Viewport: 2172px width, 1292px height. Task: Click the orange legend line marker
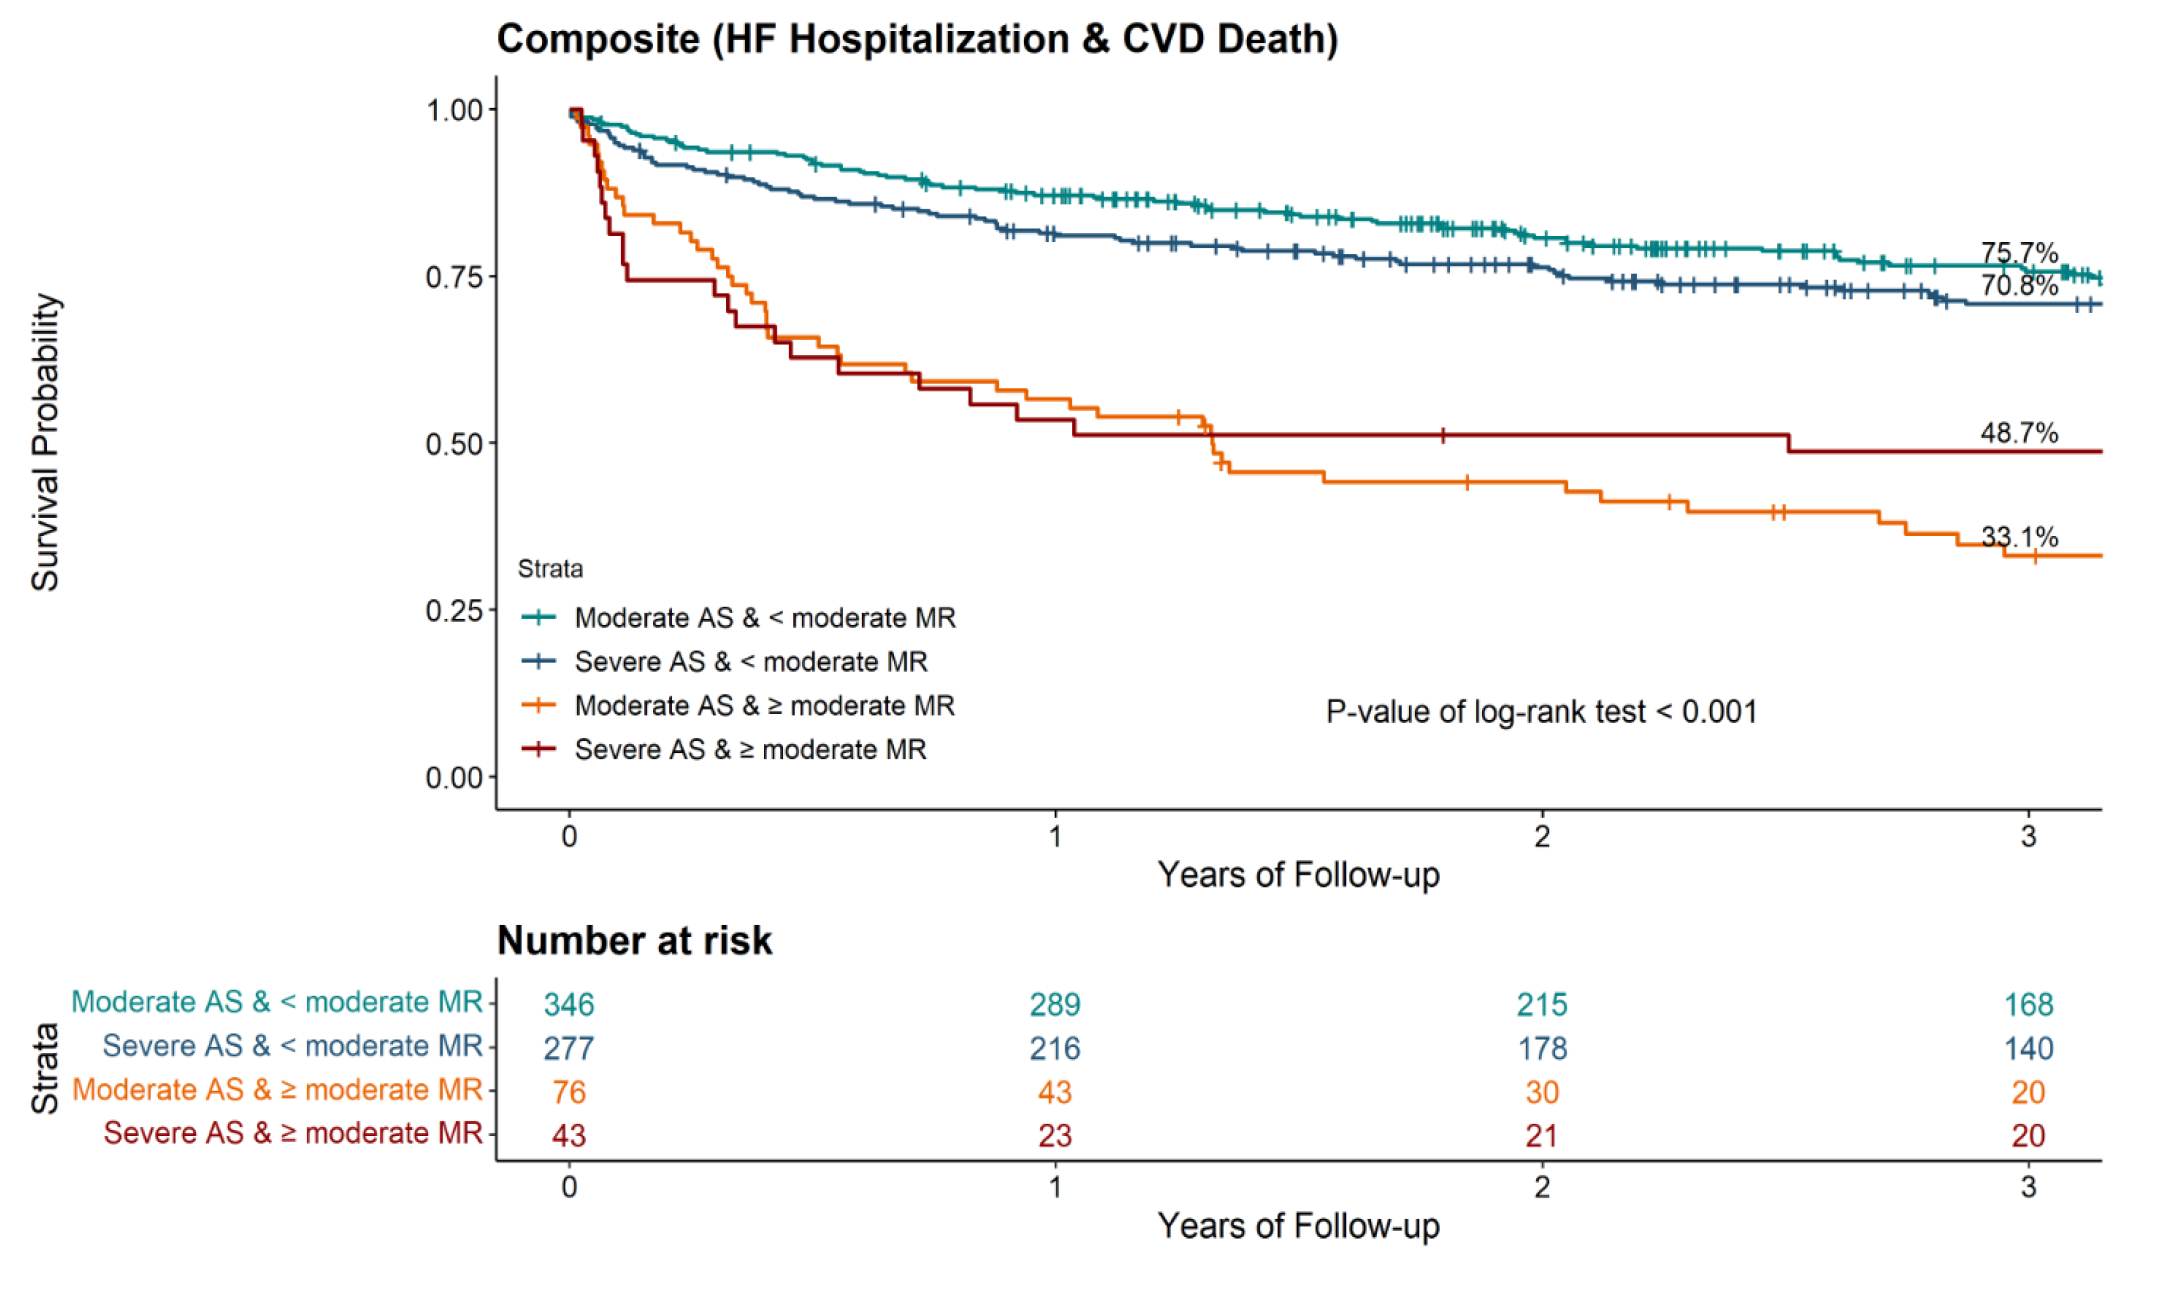click(x=539, y=705)
